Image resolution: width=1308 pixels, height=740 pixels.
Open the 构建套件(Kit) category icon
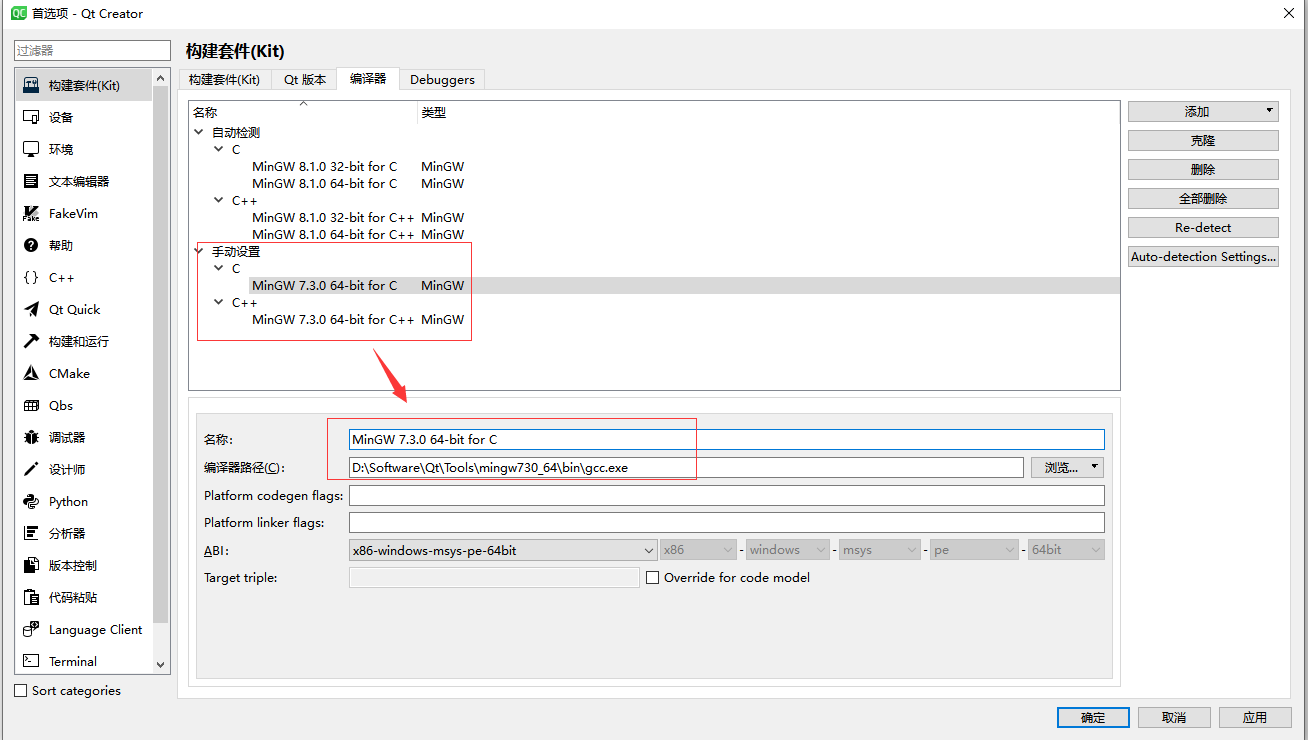click(31, 85)
